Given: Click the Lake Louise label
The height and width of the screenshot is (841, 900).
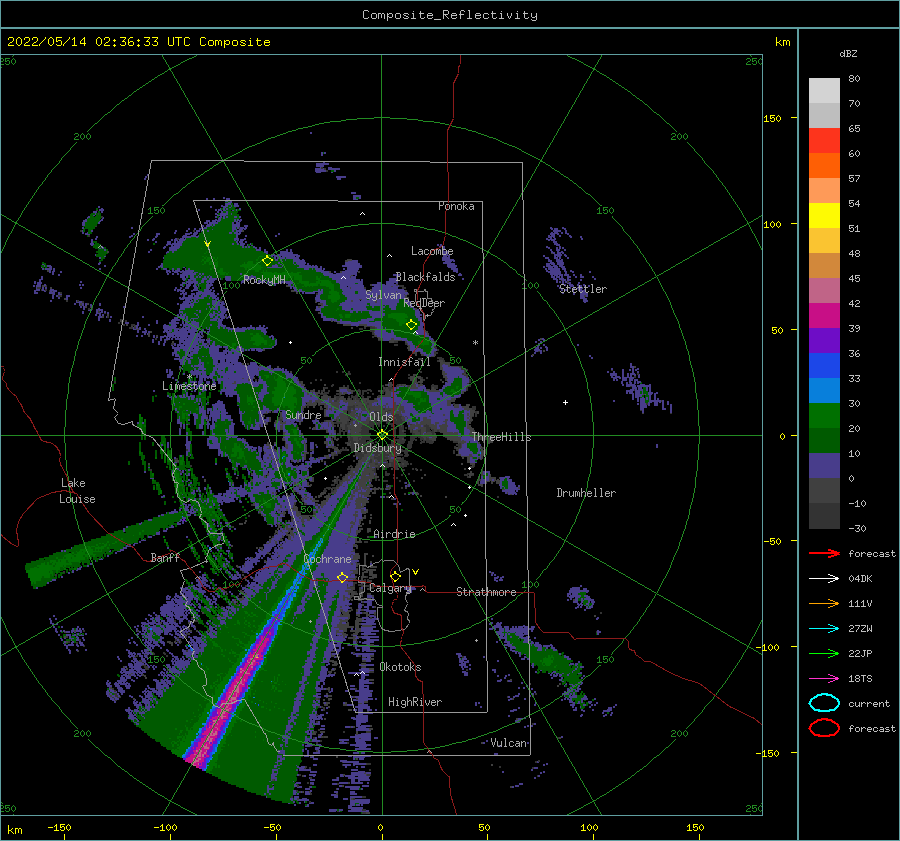Looking at the screenshot, I should (x=78, y=491).
